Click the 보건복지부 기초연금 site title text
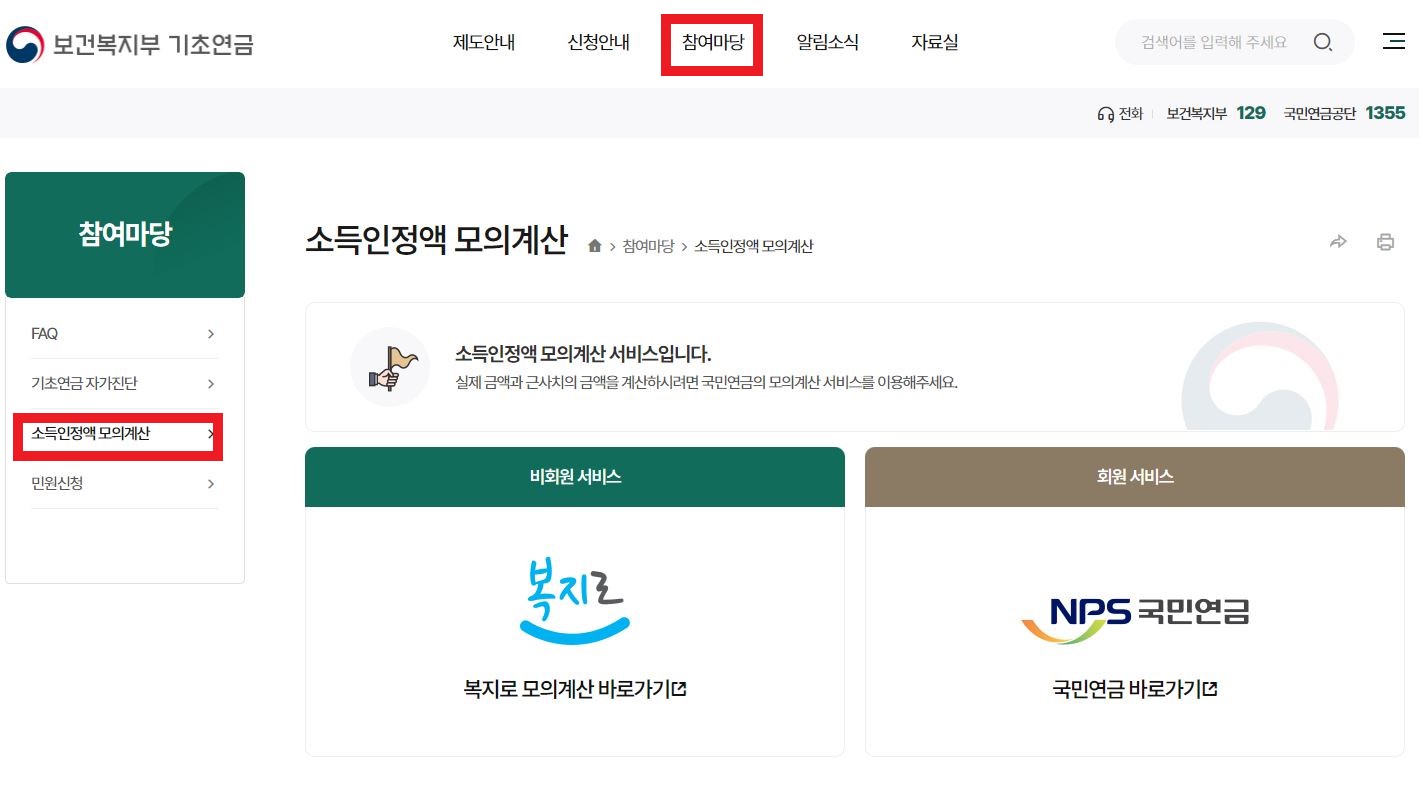1419x787 pixels. (153, 44)
